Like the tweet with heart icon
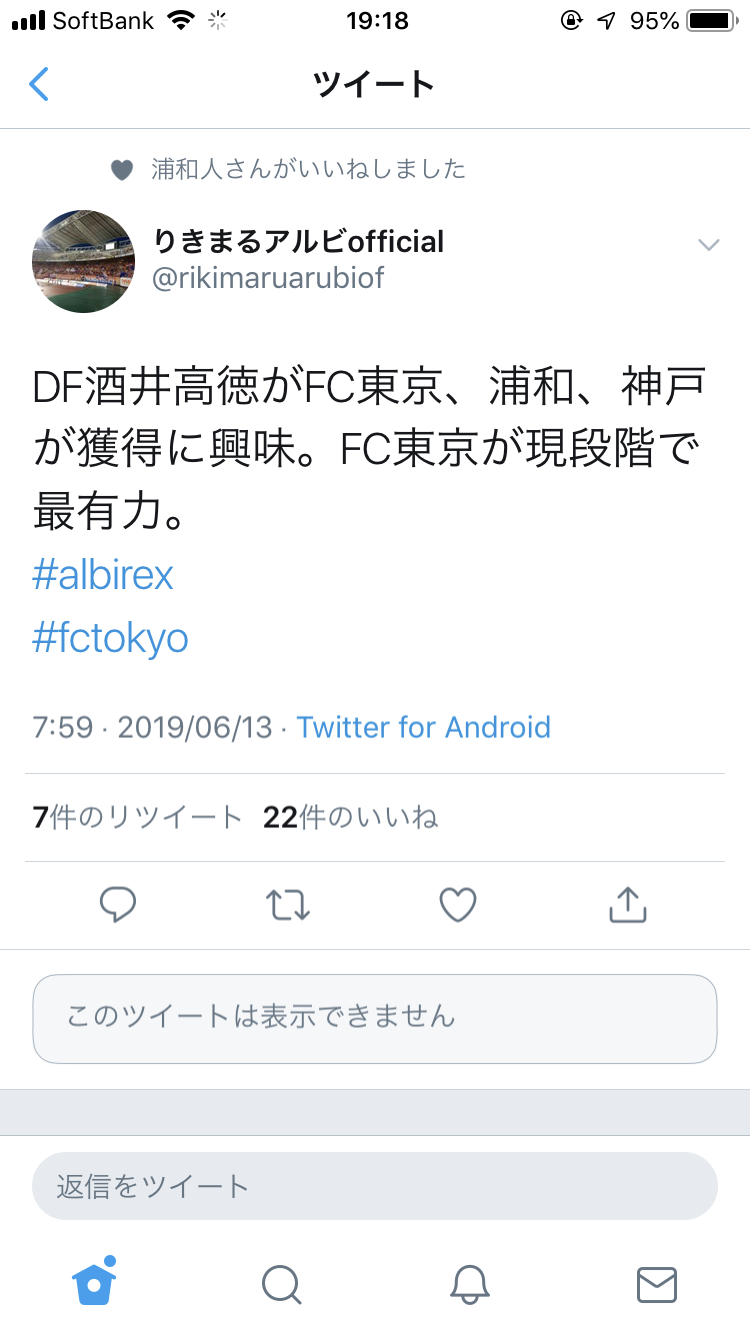This screenshot has height=1334, width=750. point(457,905)
